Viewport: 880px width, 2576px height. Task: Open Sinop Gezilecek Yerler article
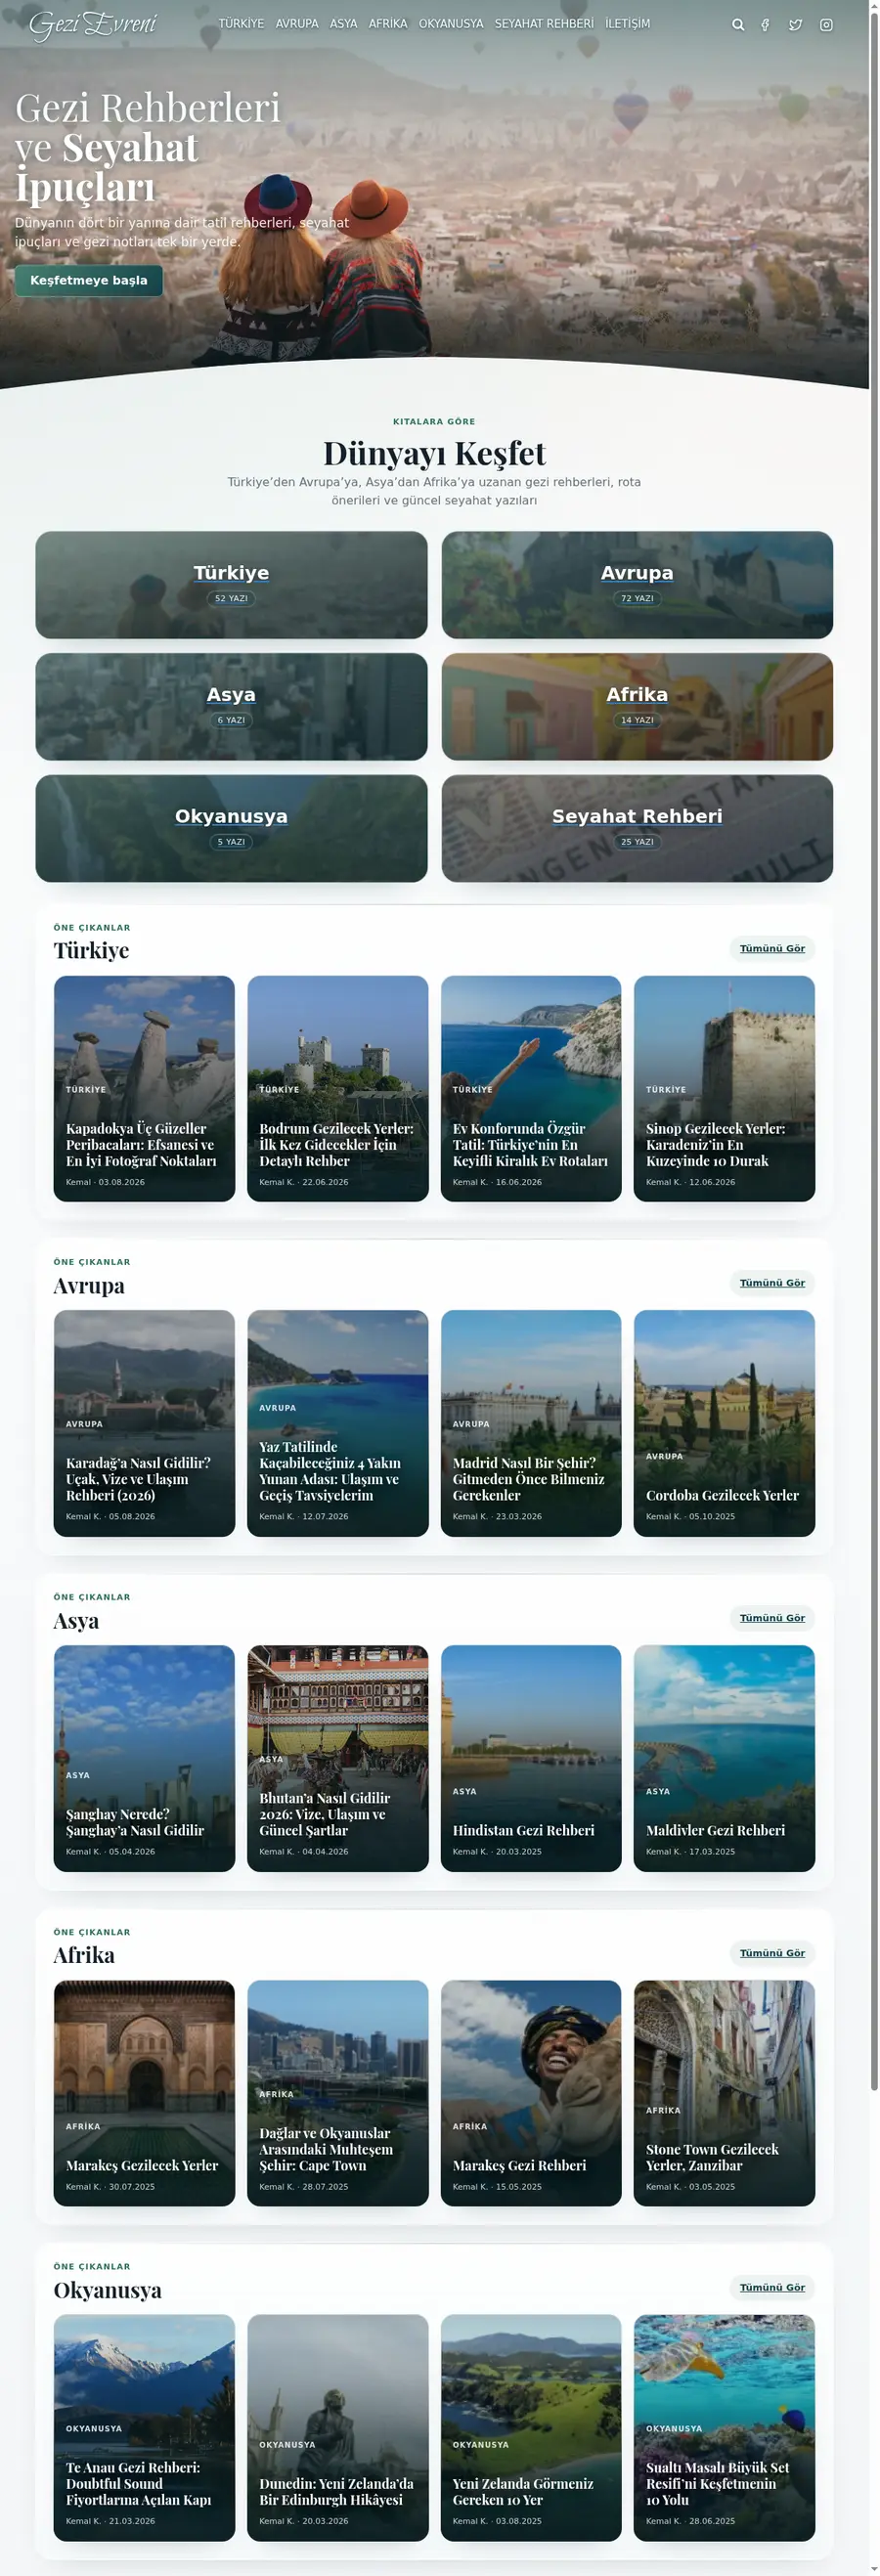724,1088
